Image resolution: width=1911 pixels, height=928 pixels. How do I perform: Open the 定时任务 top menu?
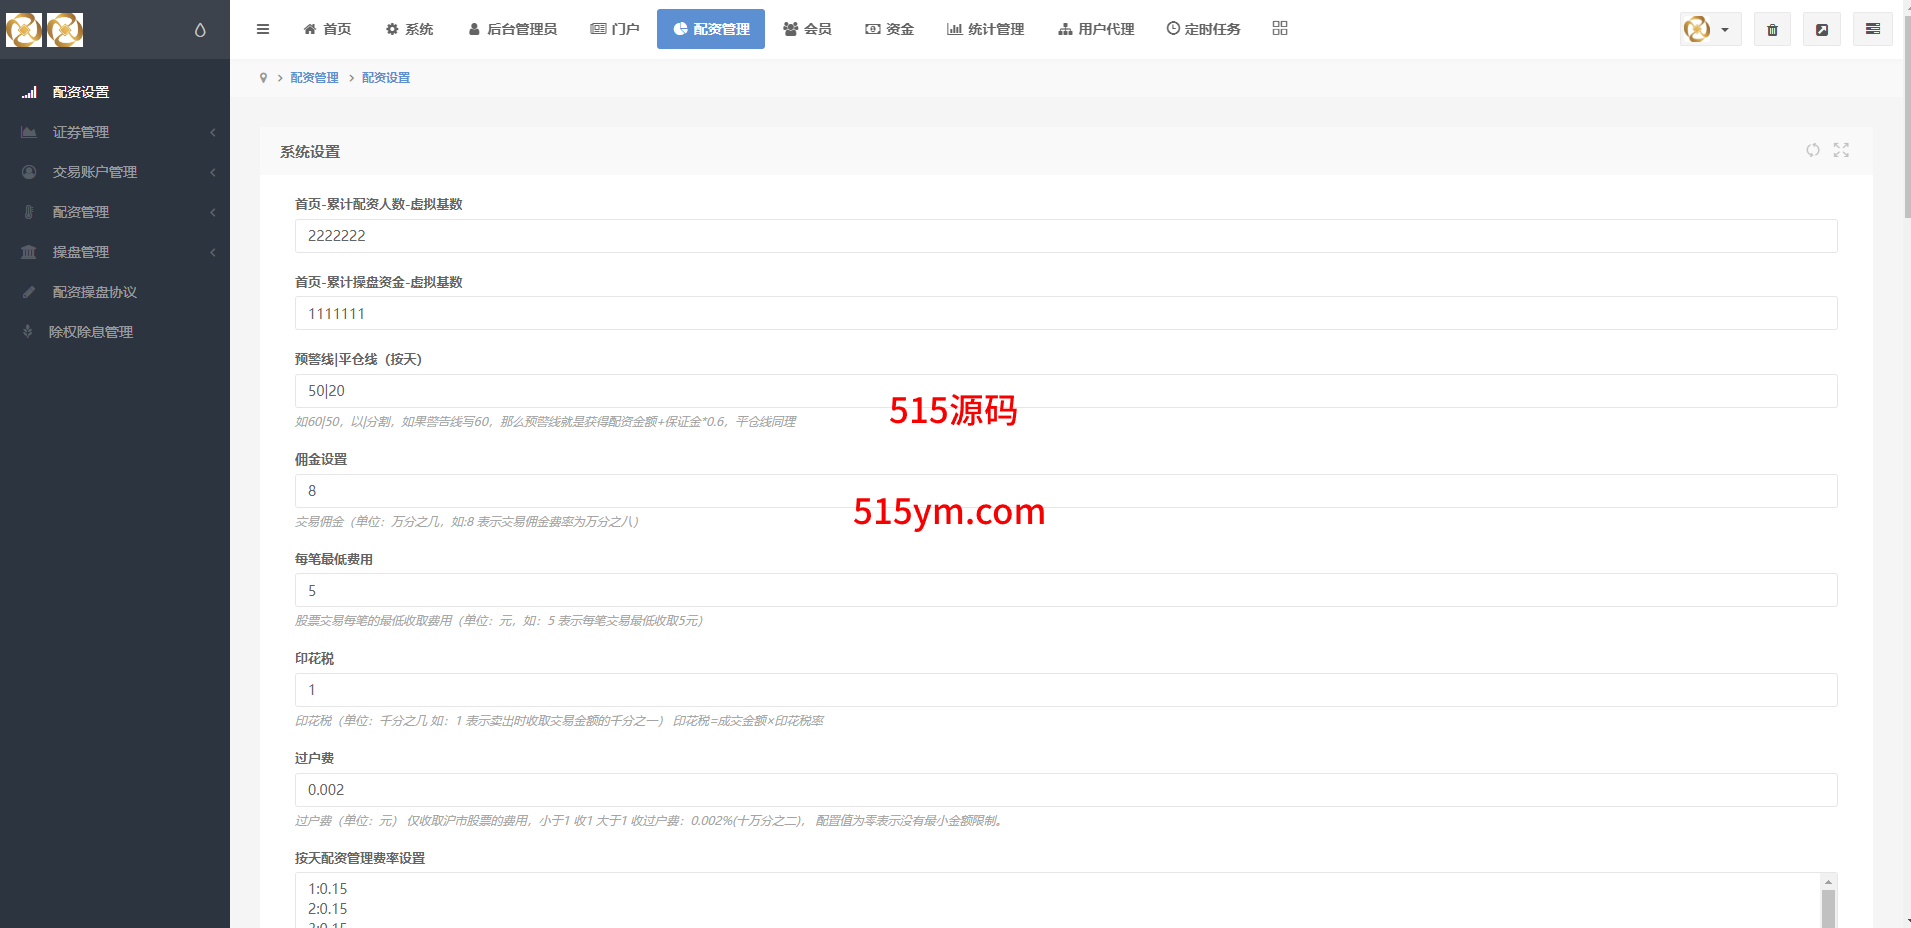click(1203, 29)
